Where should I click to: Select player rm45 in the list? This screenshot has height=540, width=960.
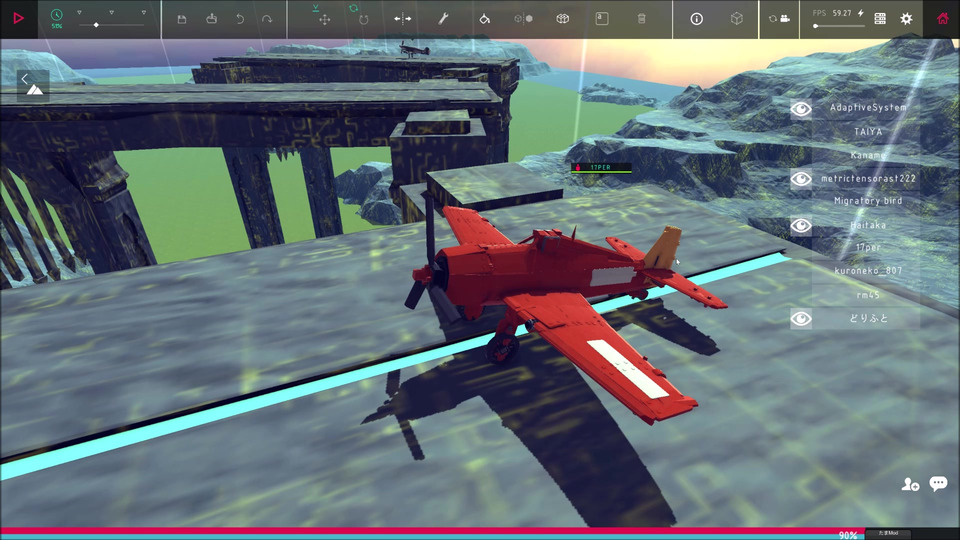click(x=868, y=295)
